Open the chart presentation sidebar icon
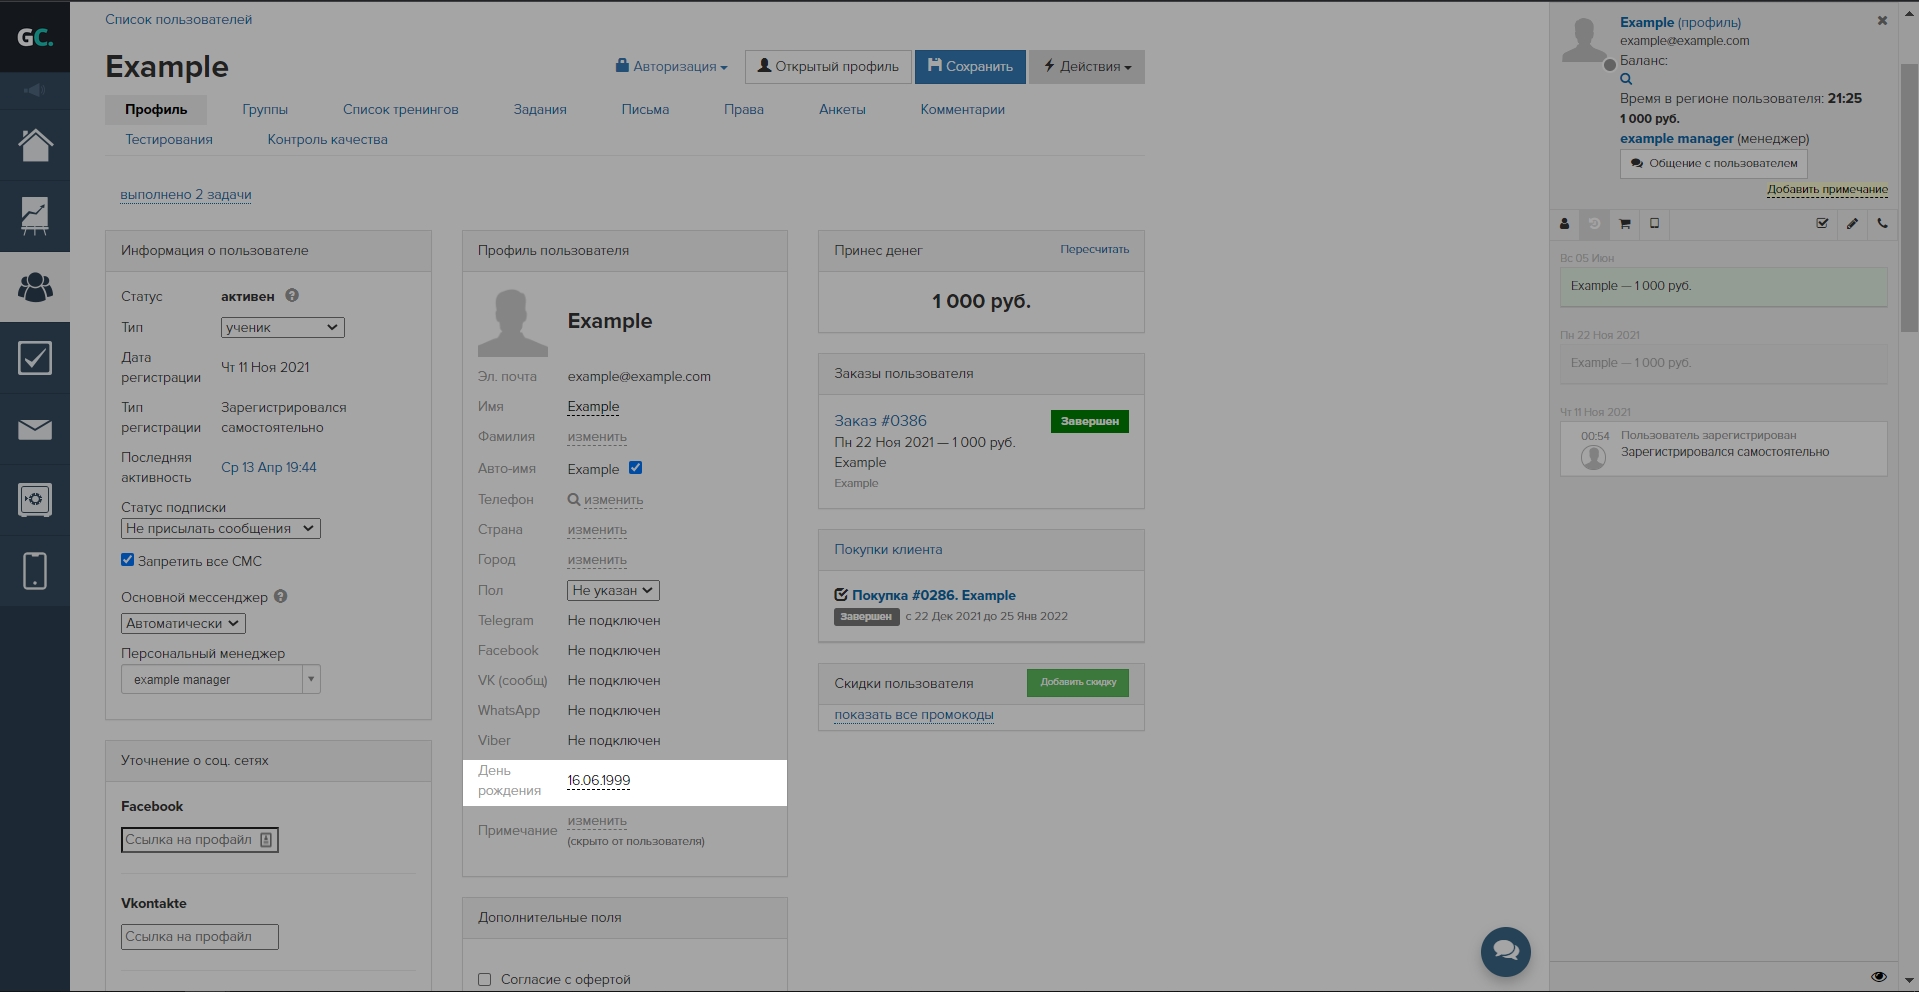 point(35,216)
